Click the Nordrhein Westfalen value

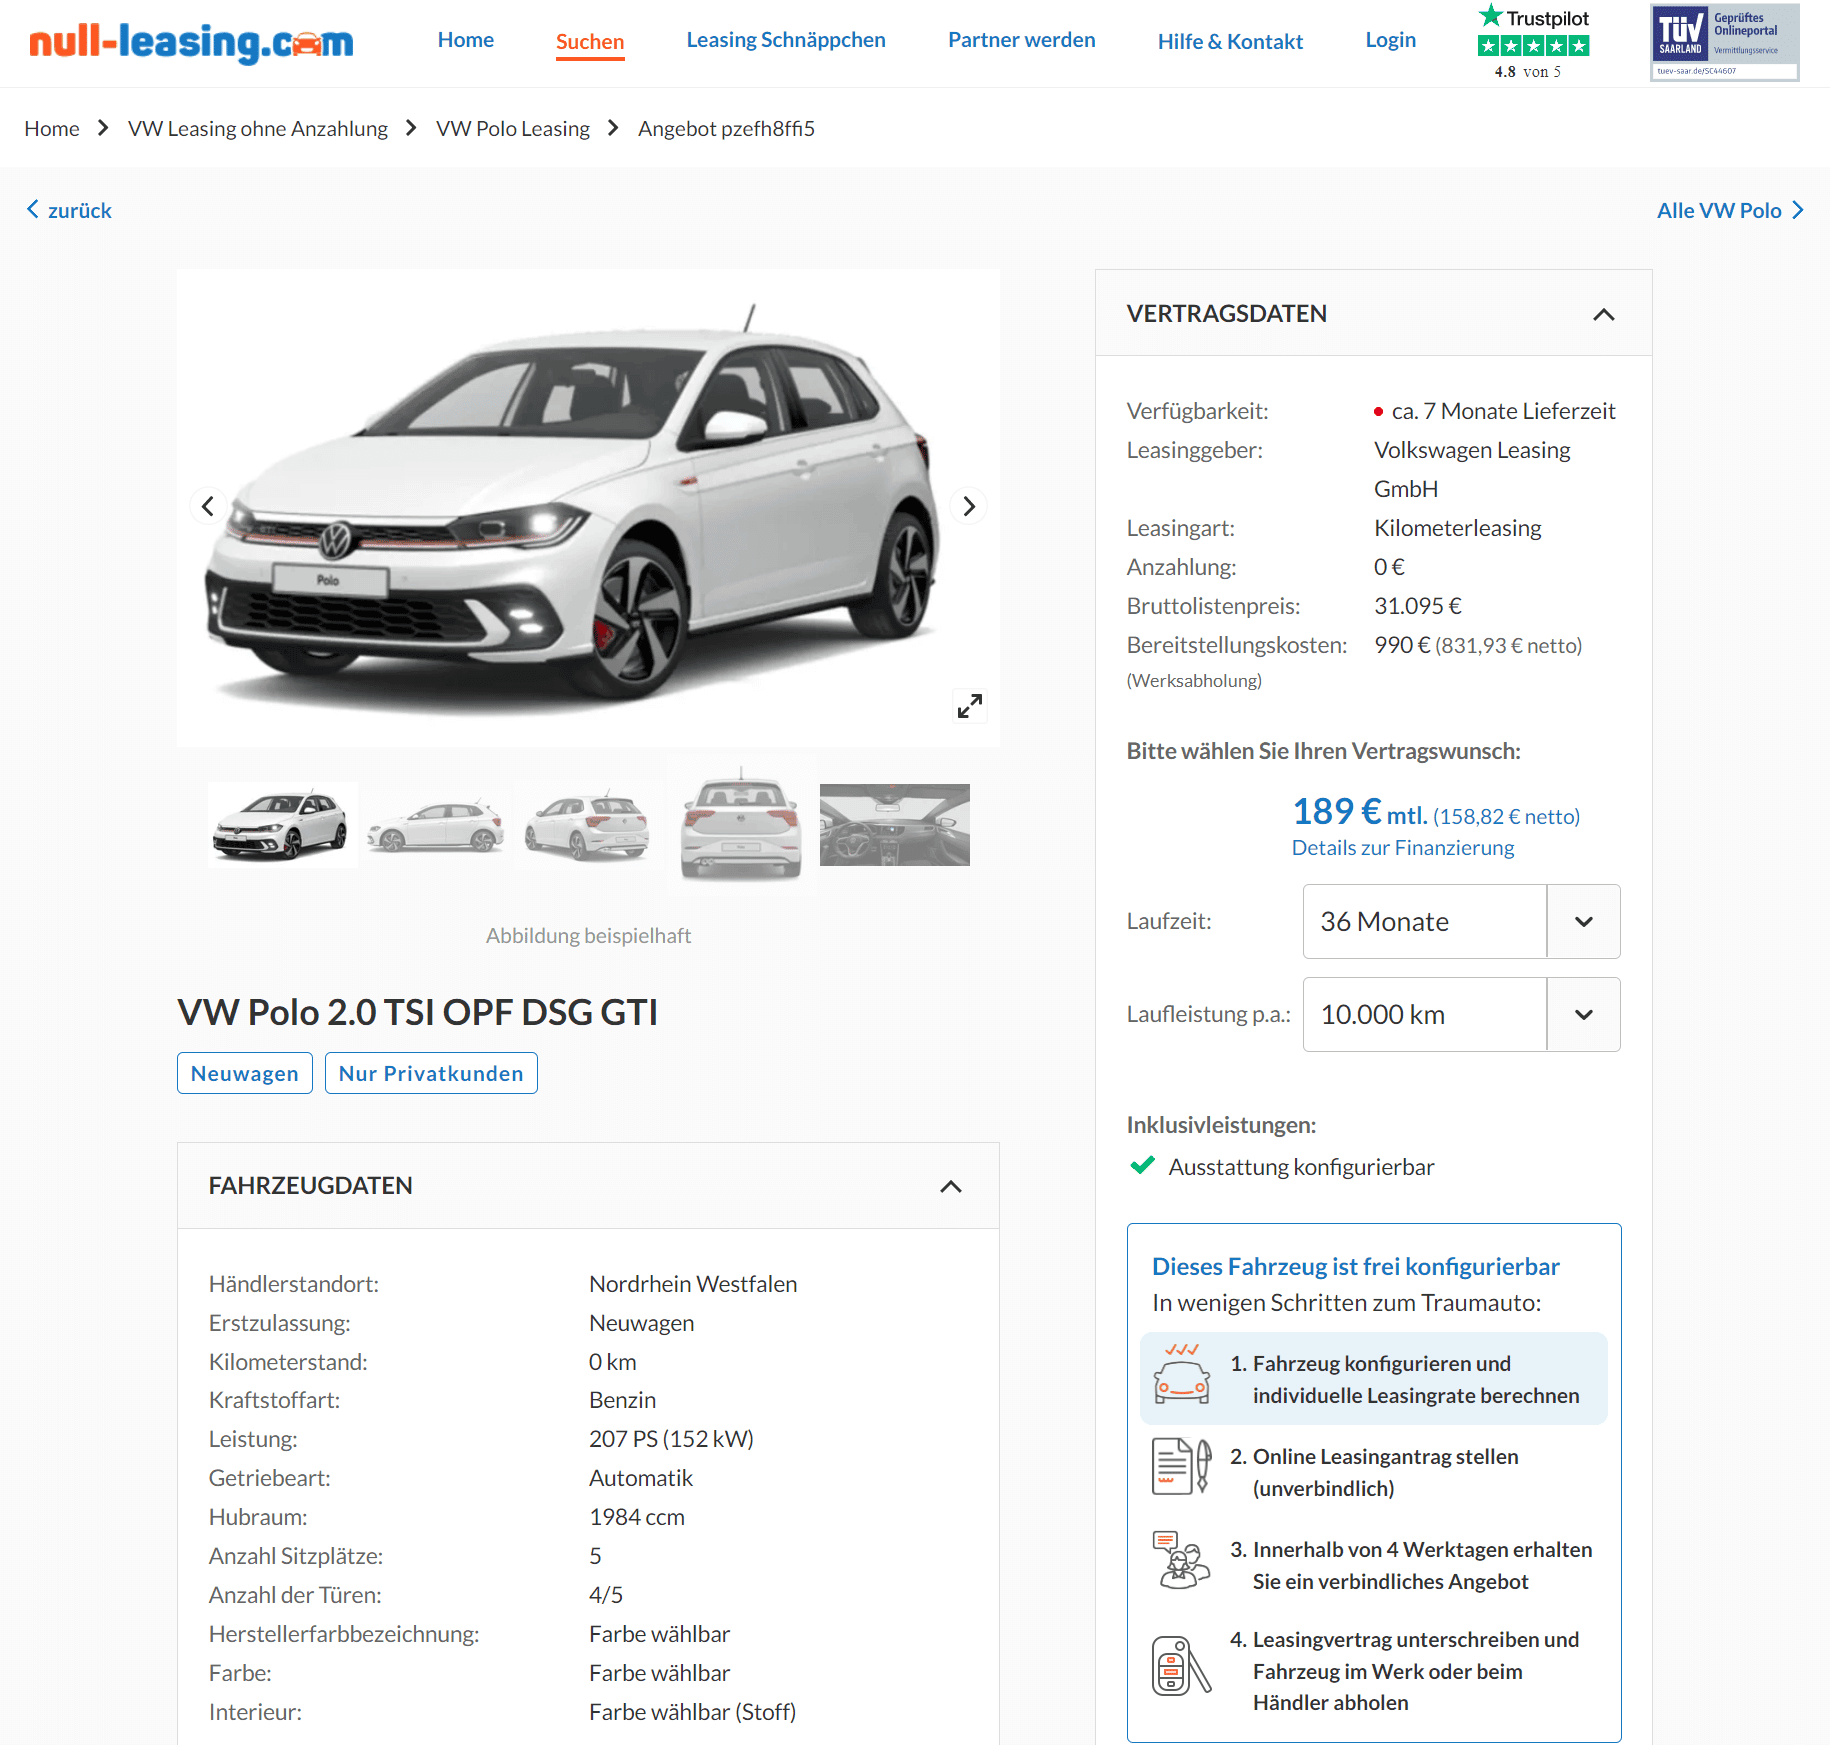point(693,1284)
